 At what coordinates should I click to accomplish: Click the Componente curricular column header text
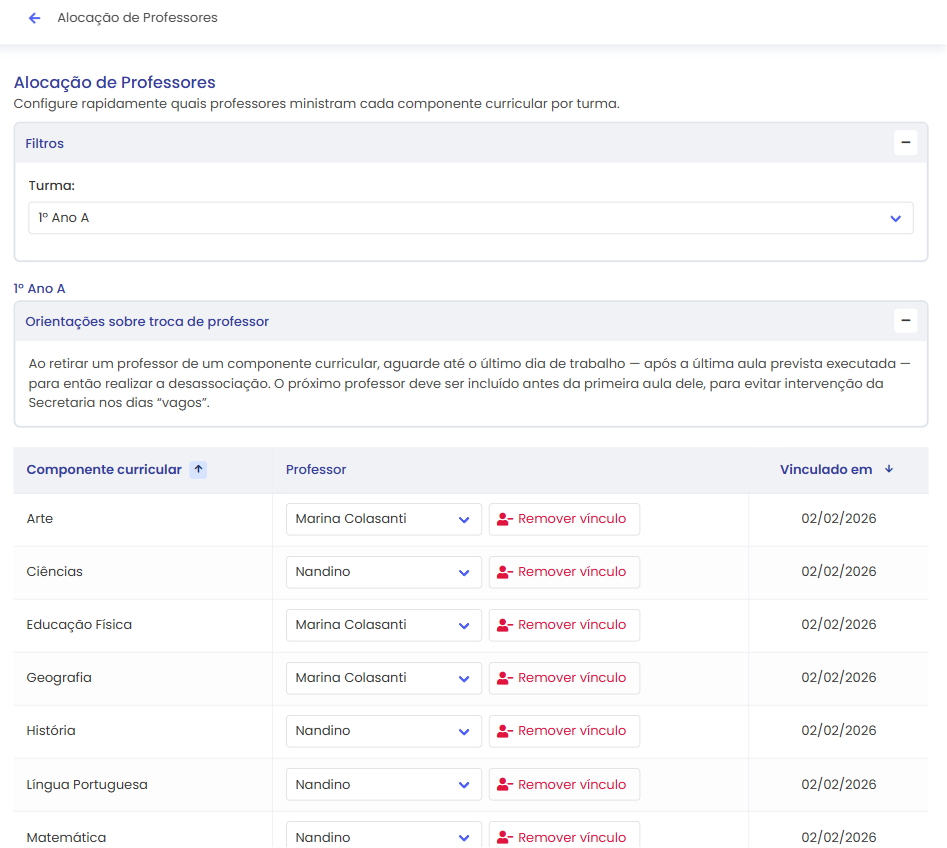click(104, 469)
